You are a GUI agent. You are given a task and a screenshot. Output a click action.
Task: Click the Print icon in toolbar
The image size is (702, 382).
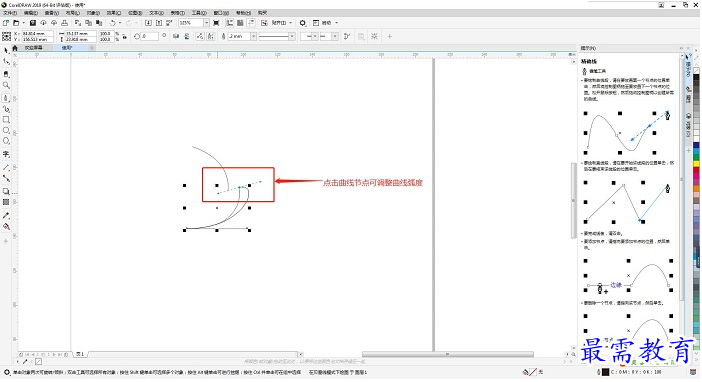tap(64, 23)
